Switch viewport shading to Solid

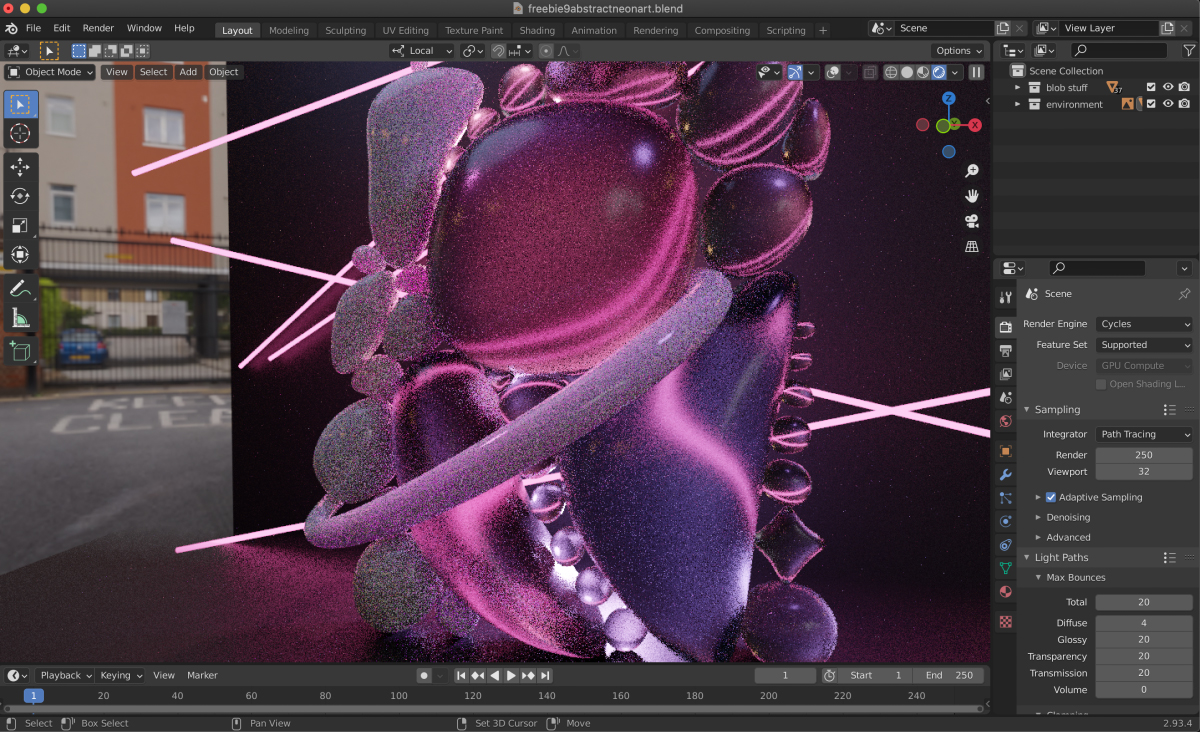click(907, 72)
